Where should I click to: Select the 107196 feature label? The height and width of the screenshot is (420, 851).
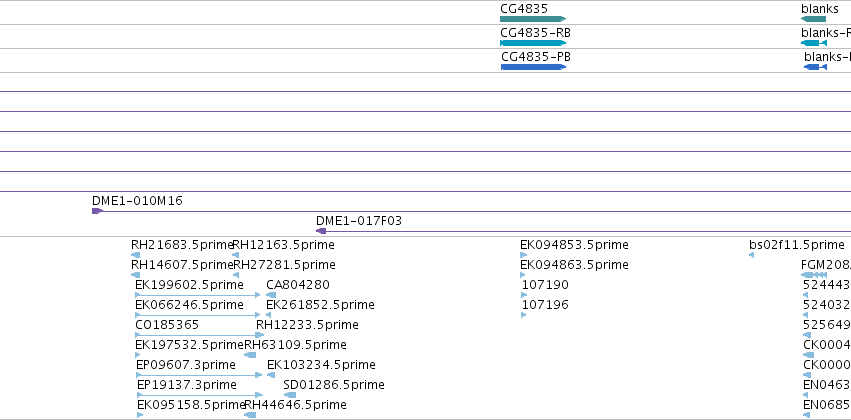[x=545, y=306]
